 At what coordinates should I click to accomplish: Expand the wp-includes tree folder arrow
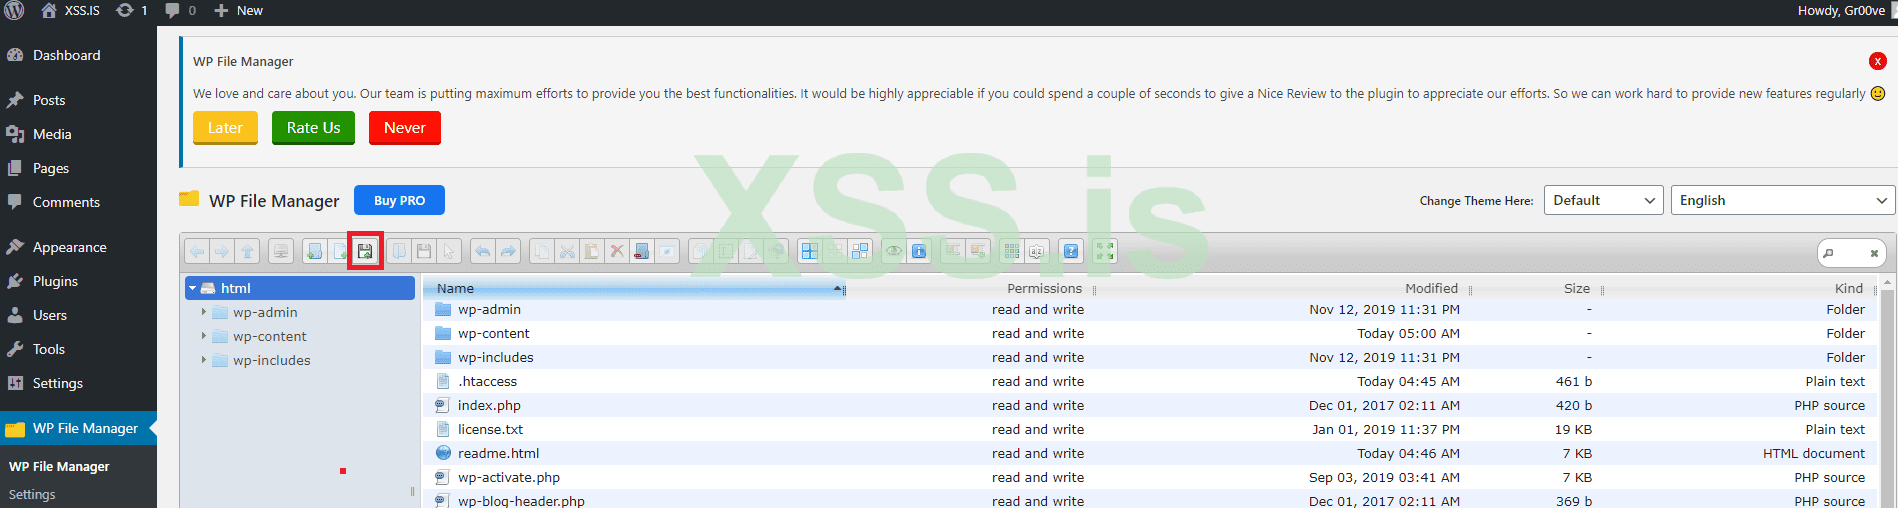pyautogui.click(x=204, y=360)
